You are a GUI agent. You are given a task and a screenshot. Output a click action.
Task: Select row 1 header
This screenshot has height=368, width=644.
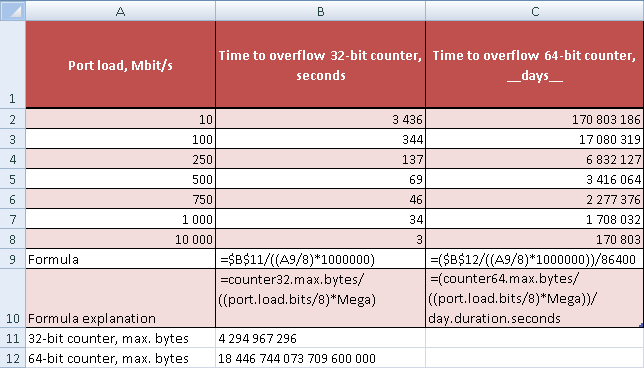point(13,64)
